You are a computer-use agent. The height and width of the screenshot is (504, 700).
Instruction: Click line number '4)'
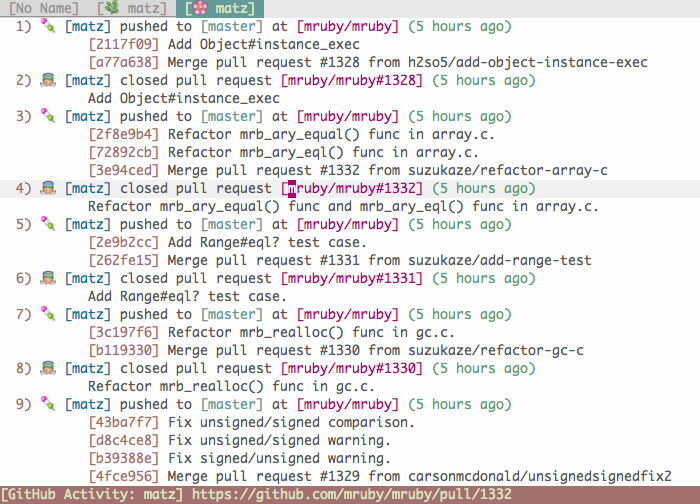(x=24, y=188)
